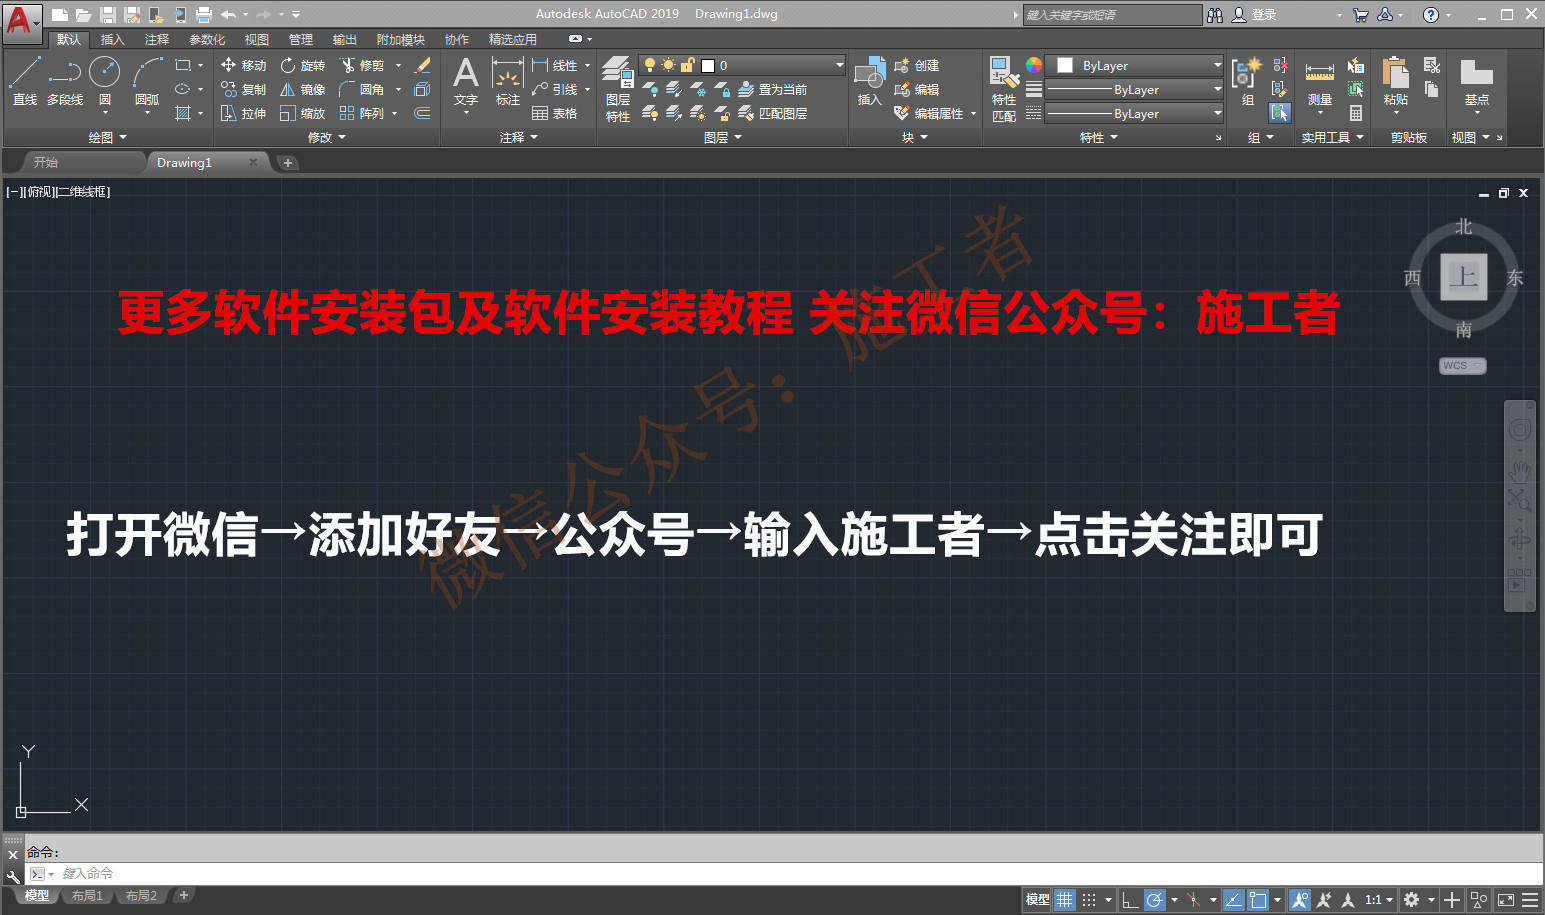This screenshot has height=915, width=1545.
Task: Click the Rotate (旋转) tool
Action: coord(302,65)
